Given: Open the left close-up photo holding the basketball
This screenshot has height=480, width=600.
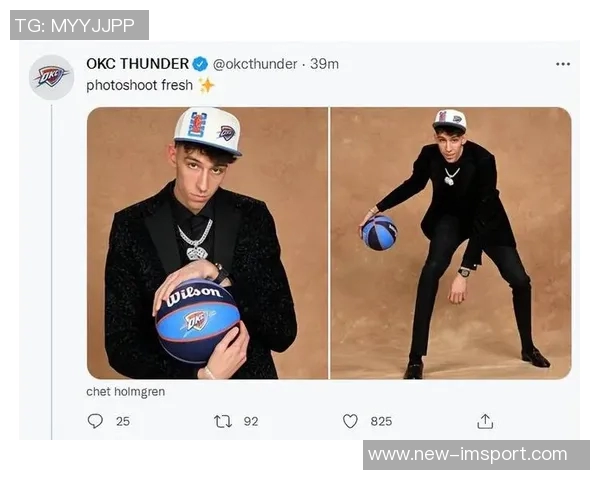Looking at the screenshot, I should tap(207, 243).
